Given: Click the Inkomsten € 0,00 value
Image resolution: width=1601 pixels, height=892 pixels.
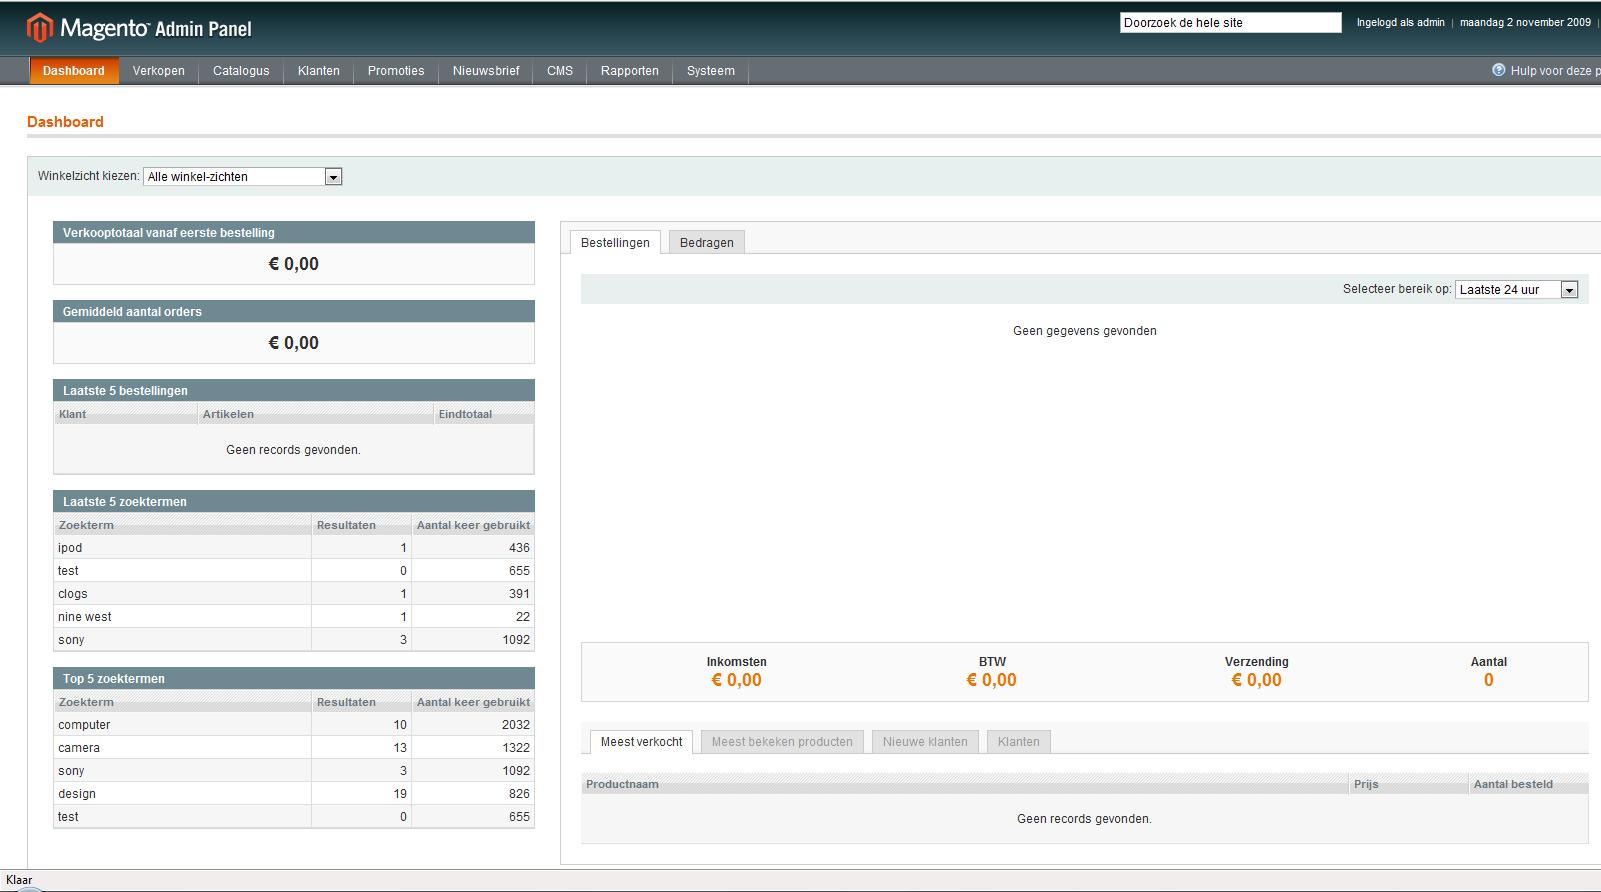Looking at the screenshot, I should pos(736,680).
